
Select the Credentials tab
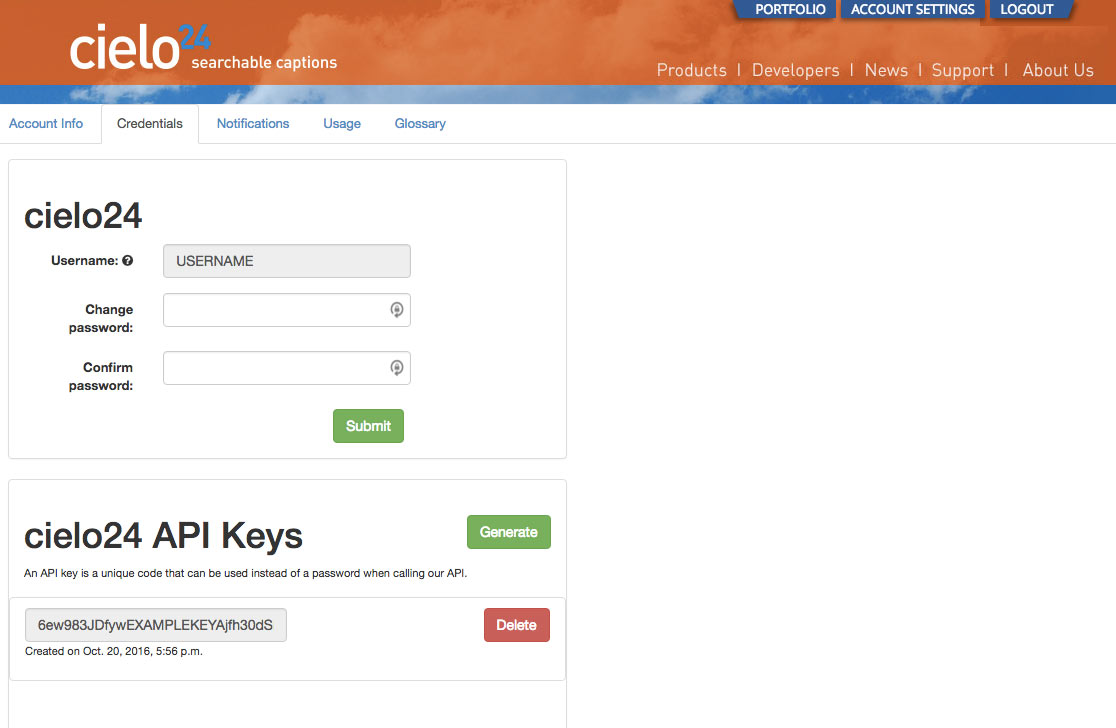coord(149,124)
